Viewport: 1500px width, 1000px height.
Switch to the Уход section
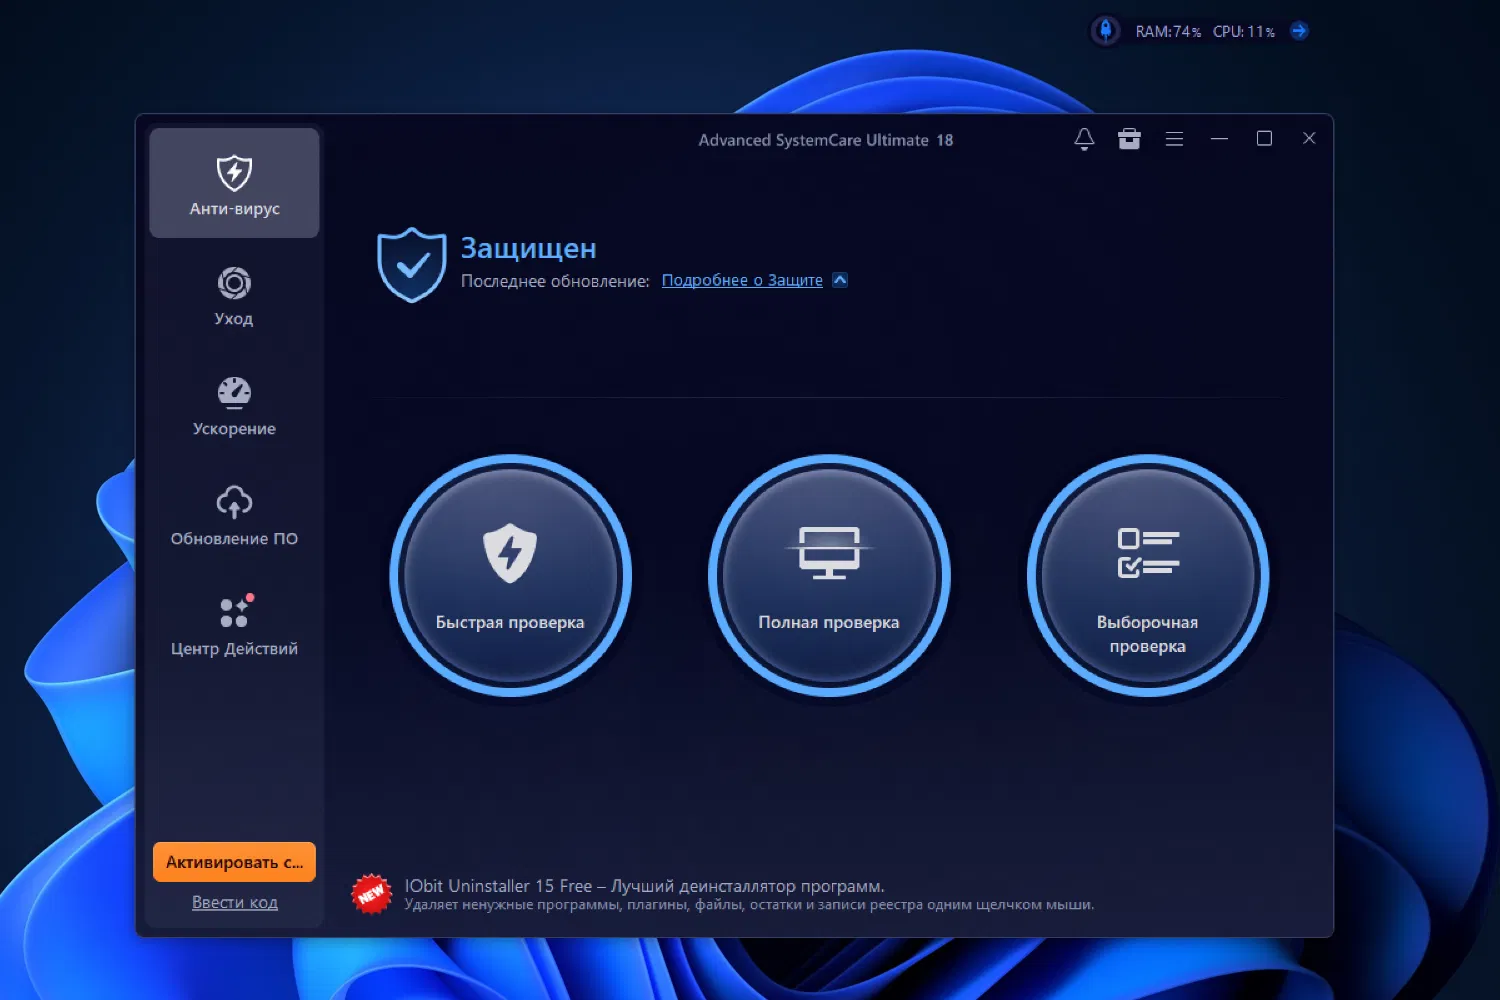234,296
